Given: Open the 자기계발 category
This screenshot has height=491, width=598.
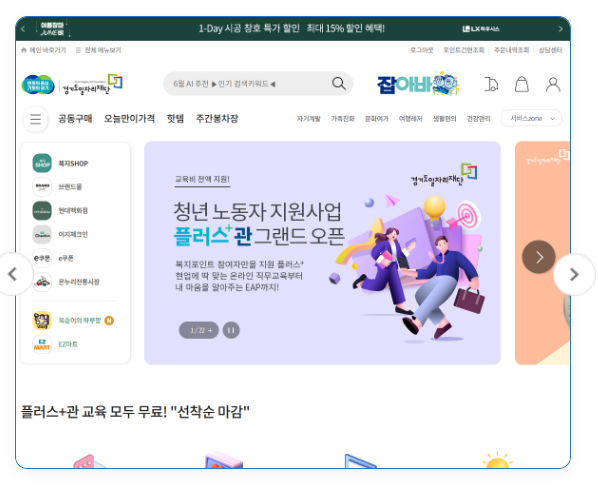Looking at the screenshot, I should 309,119.
